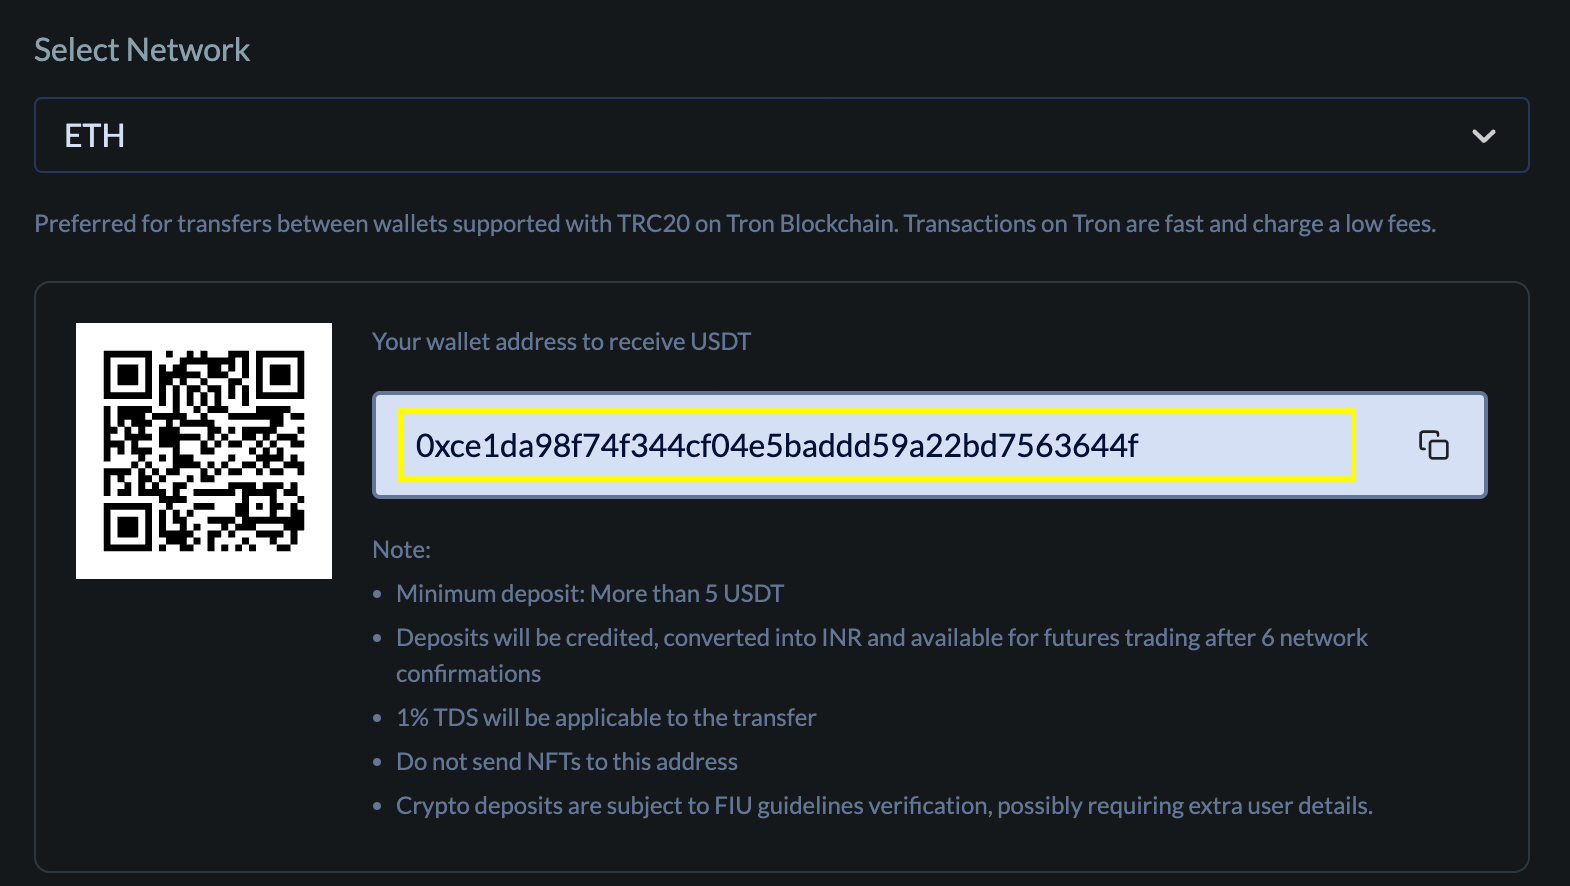Expand network list with the chevron arrow
The height and width of the screenshot is (886, 1570).
point(1483,136)
